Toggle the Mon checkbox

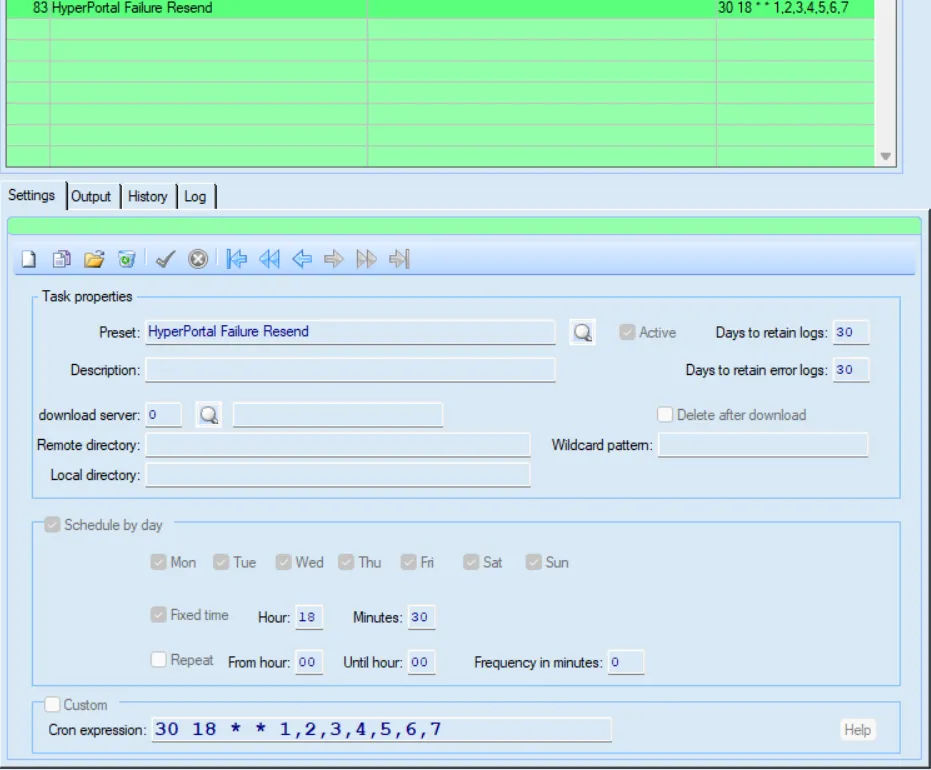[x=158, y=562]
